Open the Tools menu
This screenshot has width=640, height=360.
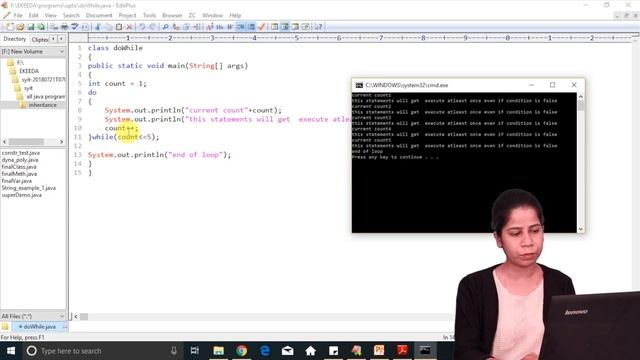point(149,16)
